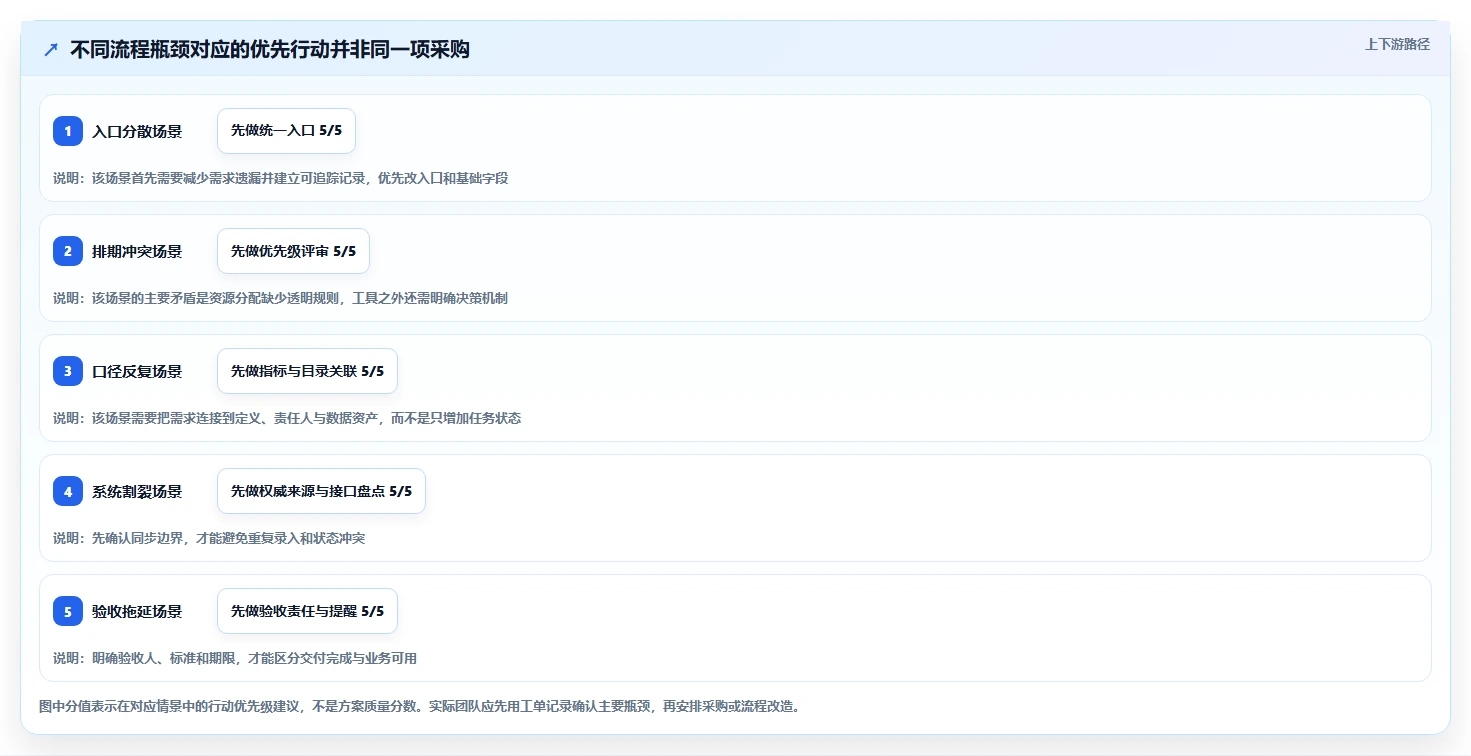Select the 先做统一入口 5/5 chip
The width and height of the screenshot is (1471, 756).
[286, 131]
